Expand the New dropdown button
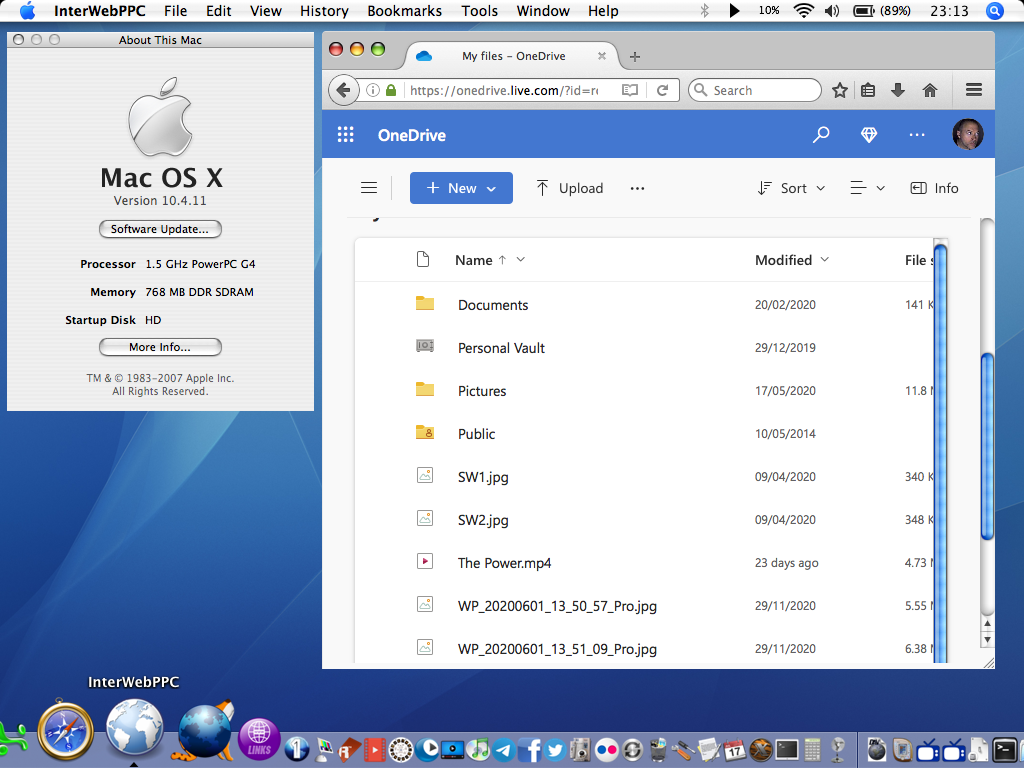 coord(461,188)
